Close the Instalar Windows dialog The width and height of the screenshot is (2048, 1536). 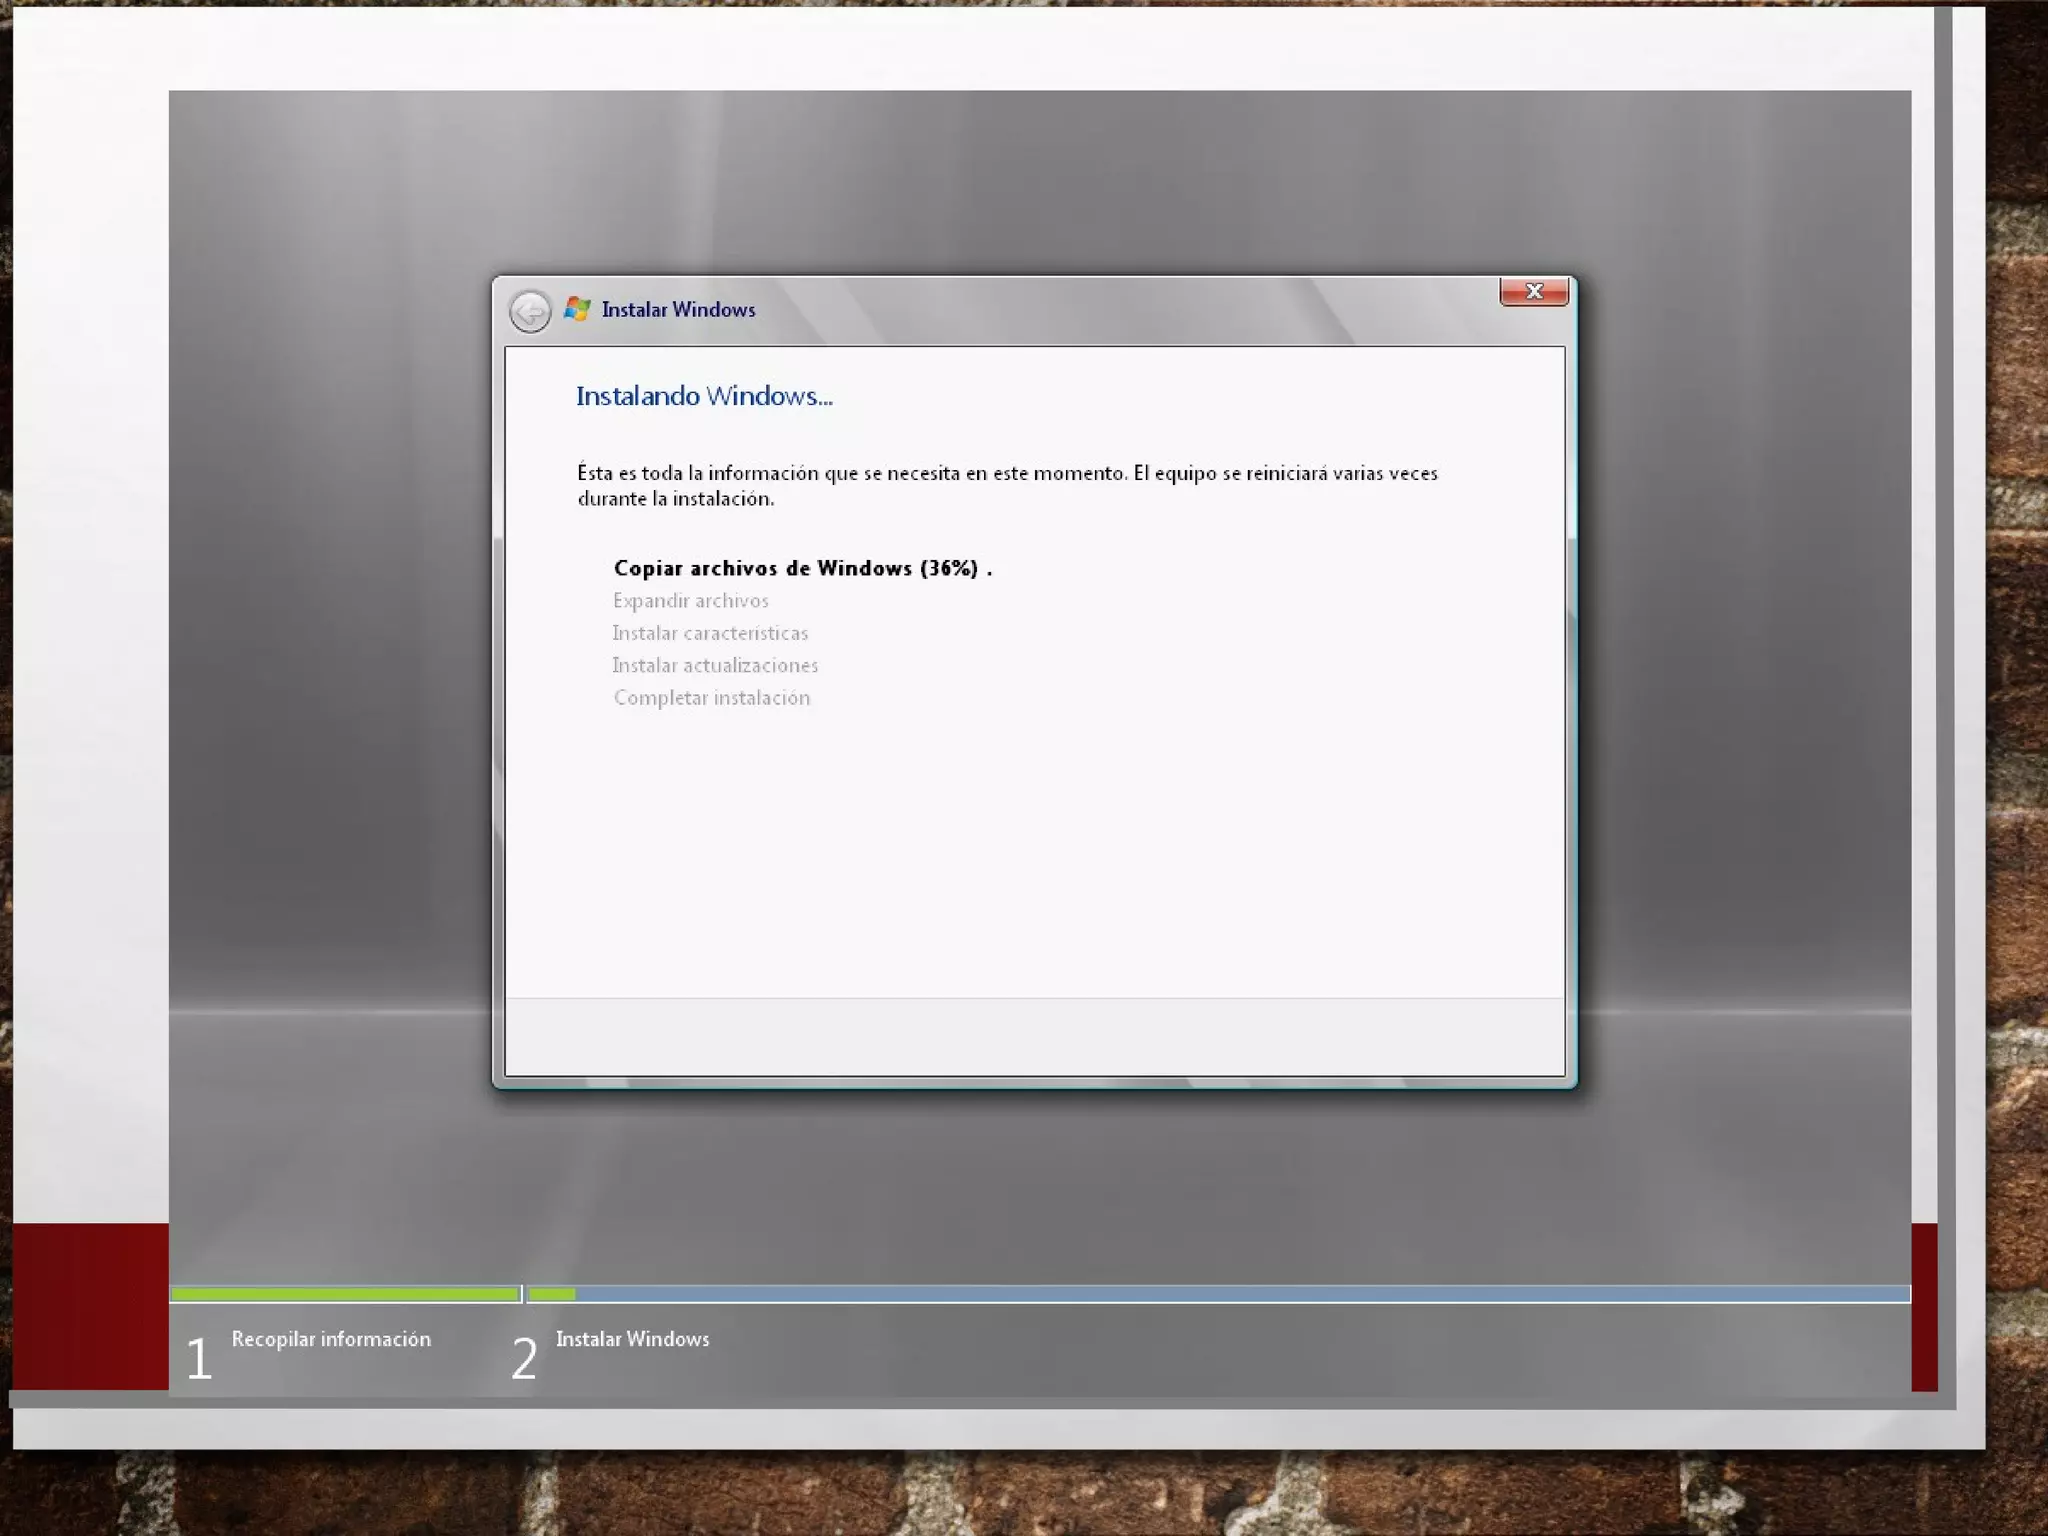click(x=1533, y=291)
